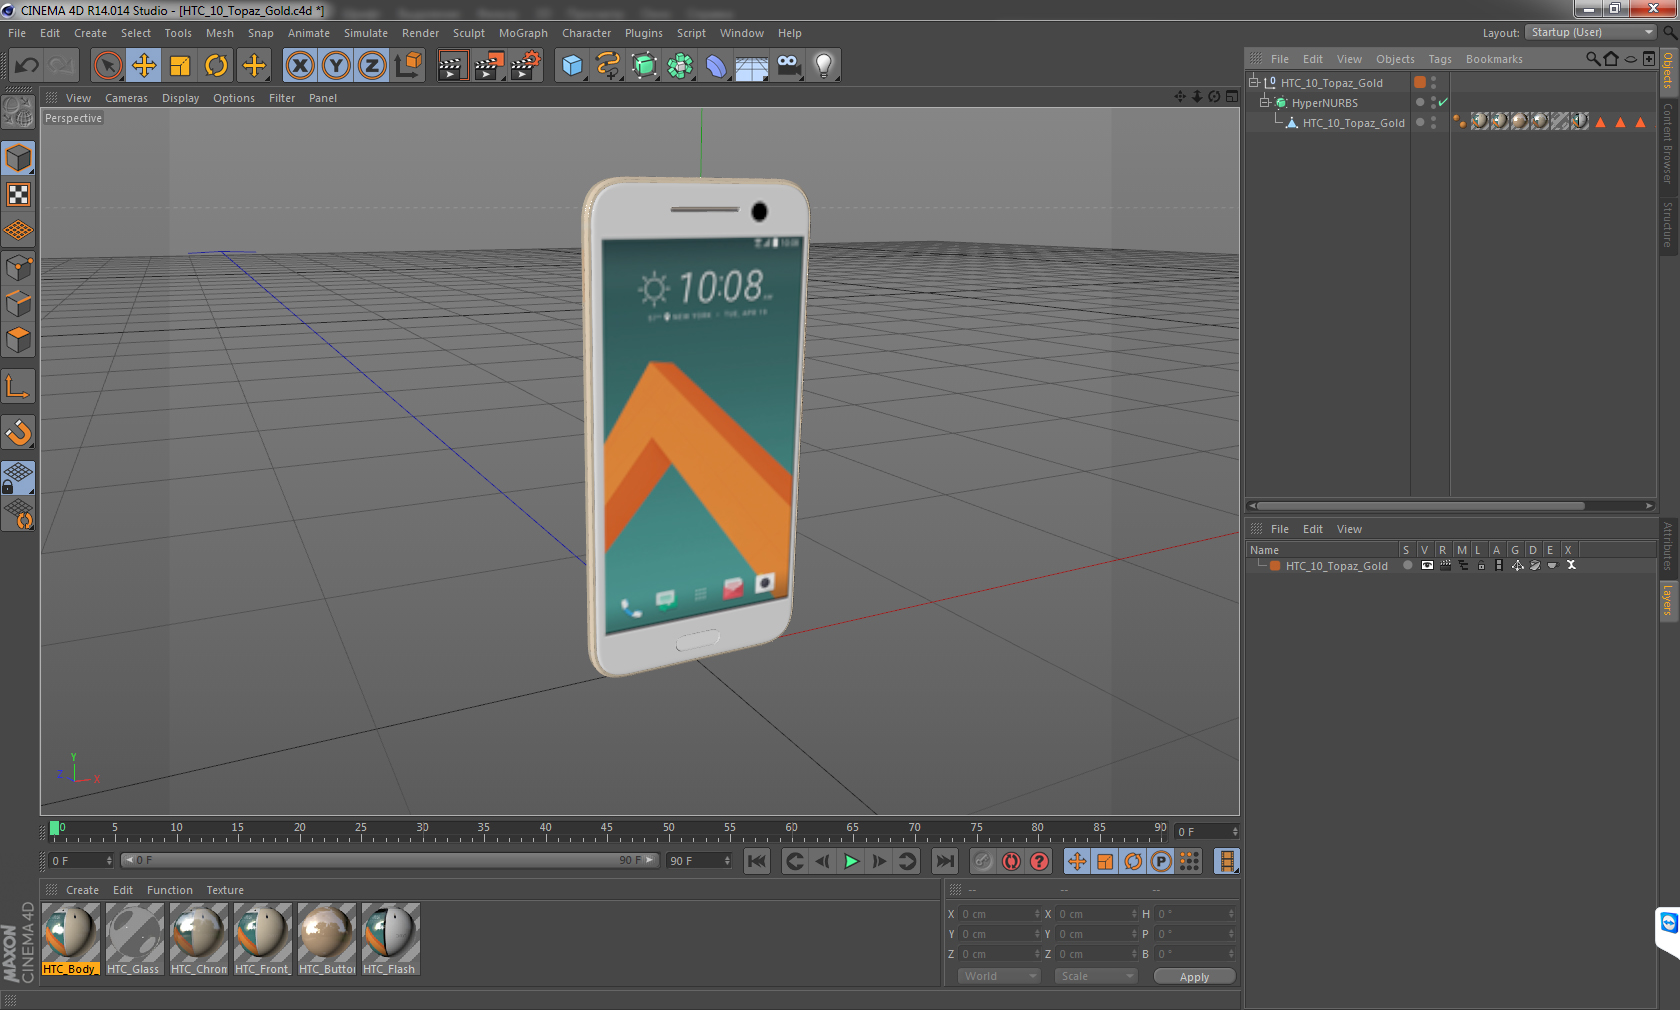Switch to Polygons mode
This screenshot has height=1010, width=1680.
click(19, 341)
